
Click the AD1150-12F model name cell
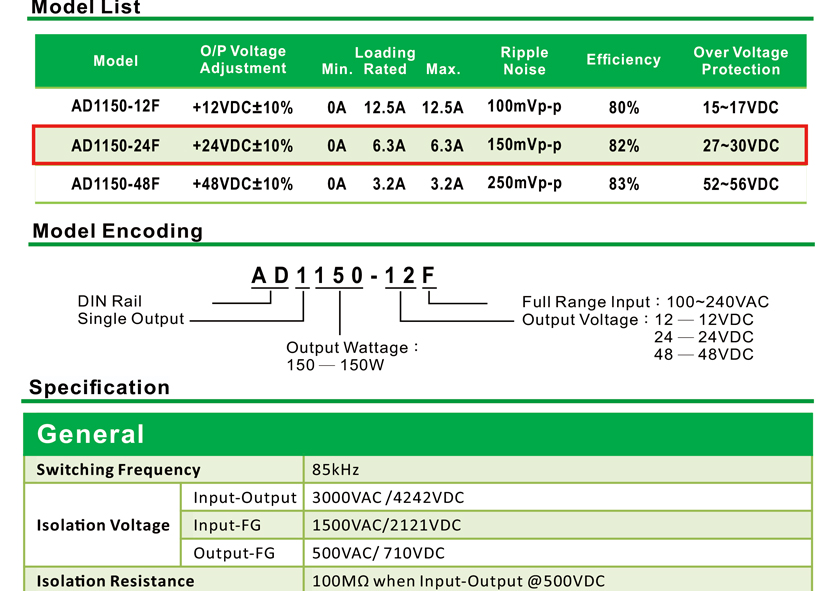tap(115, 106)
